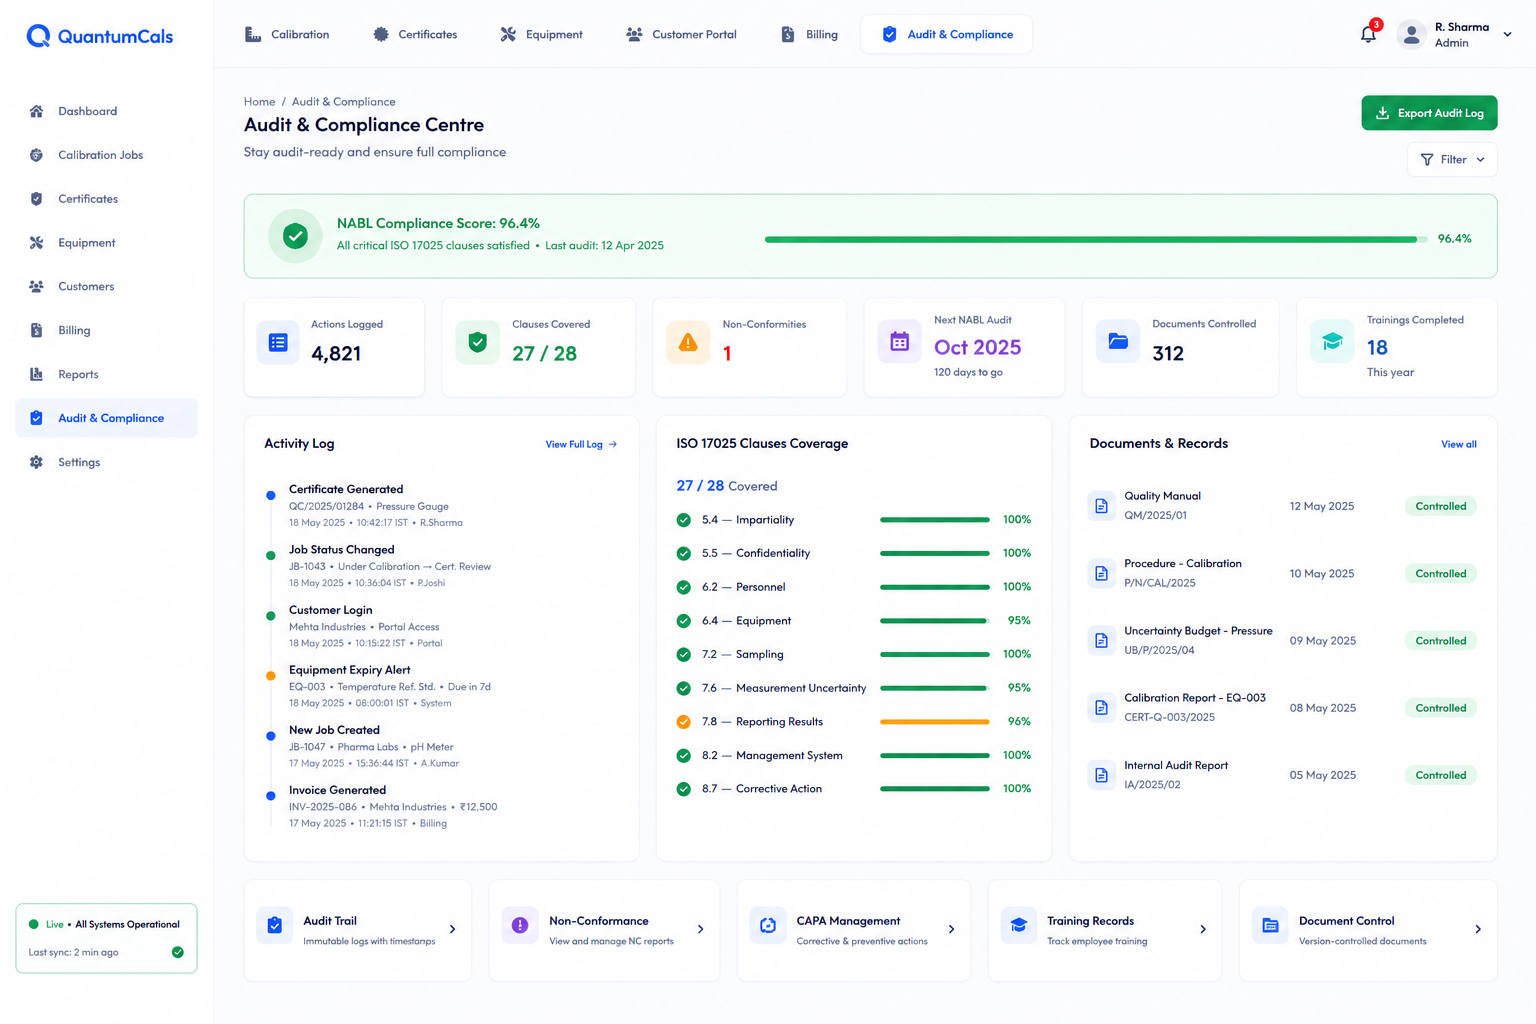The height and width of the screenshot is (1024, 1536).
Task: Open Non-Conformance card arrow
Action: (x=701, y=929)
